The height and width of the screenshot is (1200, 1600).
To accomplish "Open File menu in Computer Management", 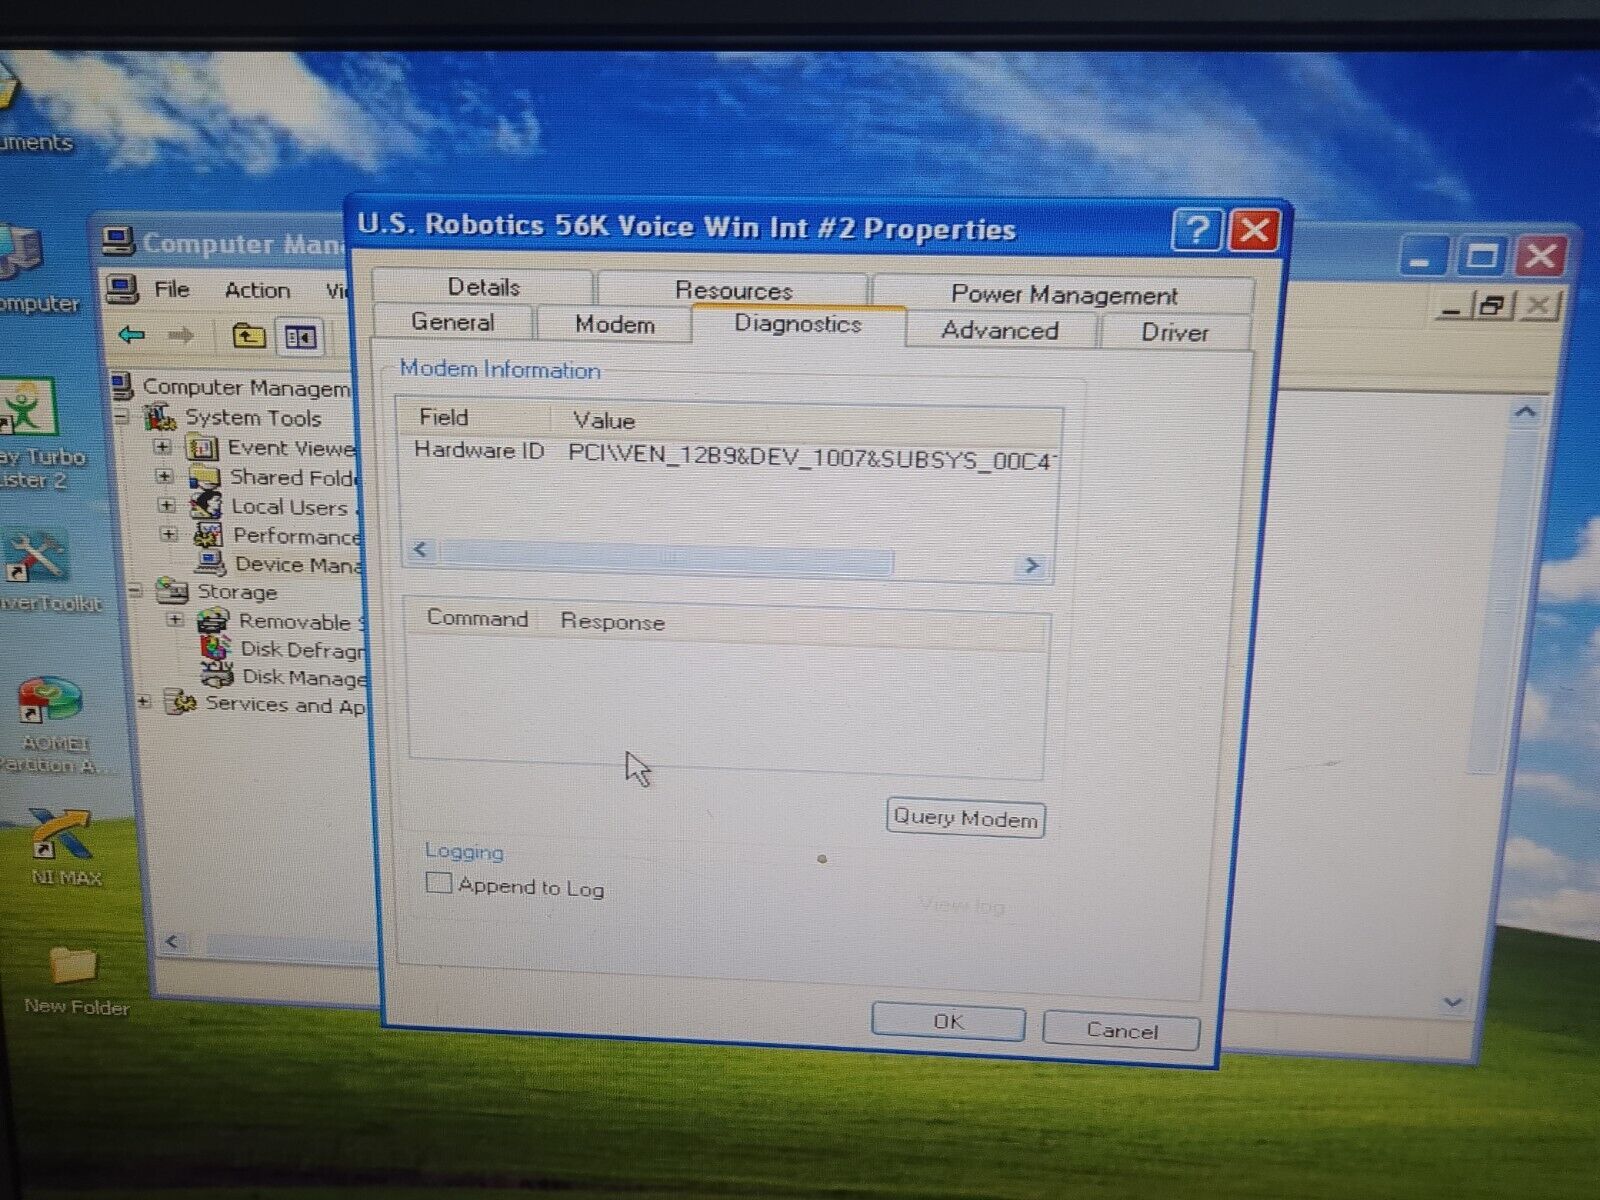I will click(171, 289).
